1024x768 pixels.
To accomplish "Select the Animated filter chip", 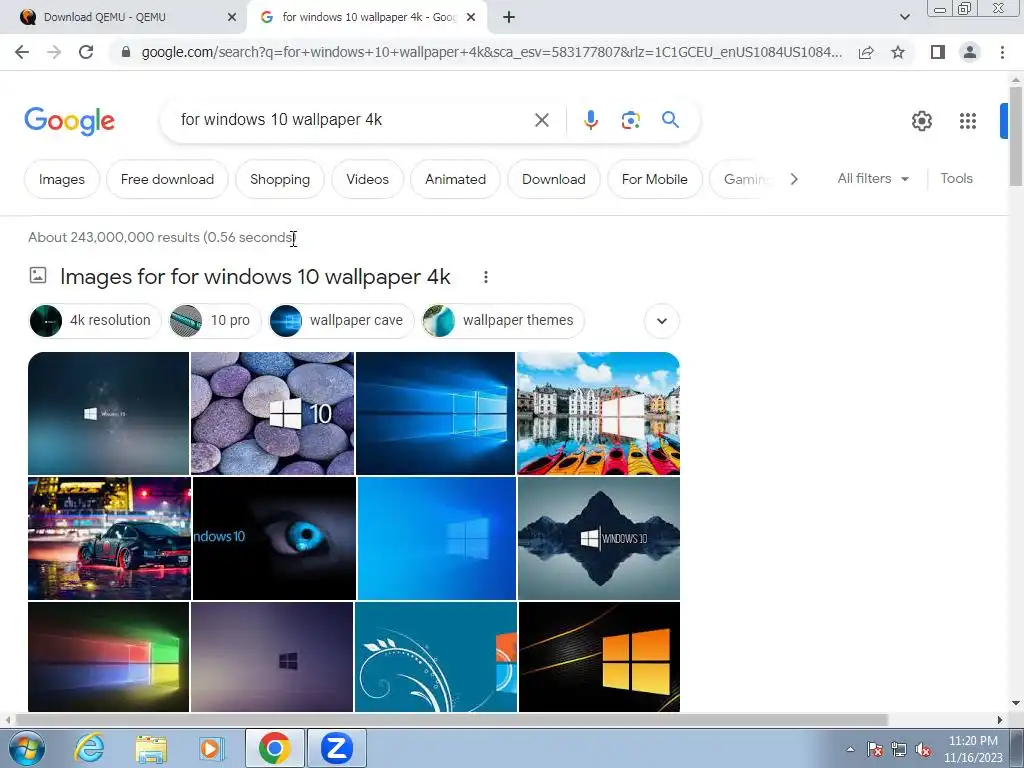I will 455,179.
